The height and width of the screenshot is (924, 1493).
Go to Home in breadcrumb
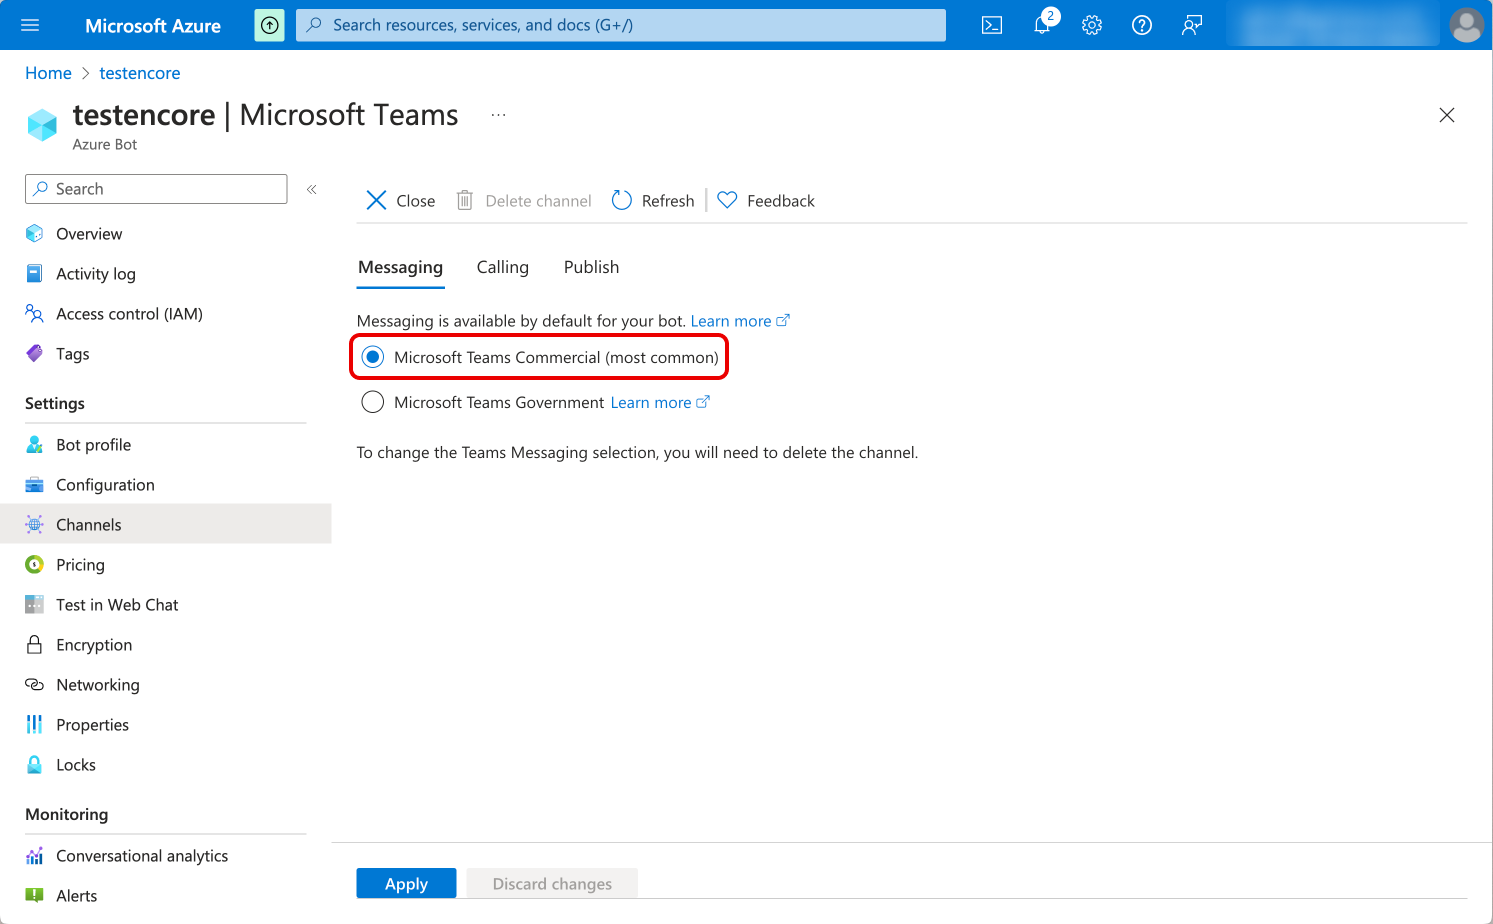coord(48,73)
